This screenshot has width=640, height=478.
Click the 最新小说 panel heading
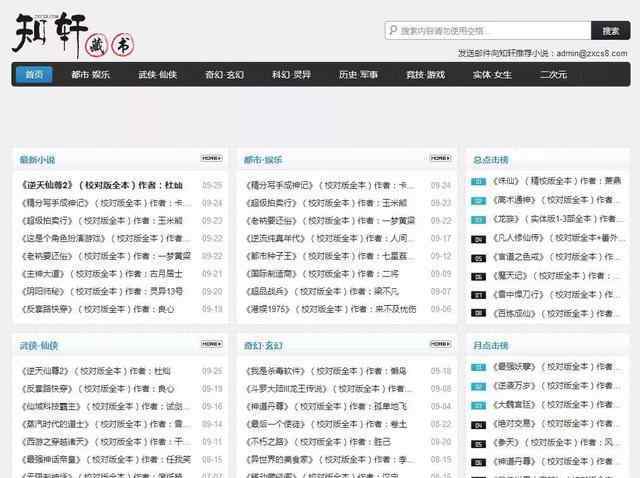pos(37,160)
